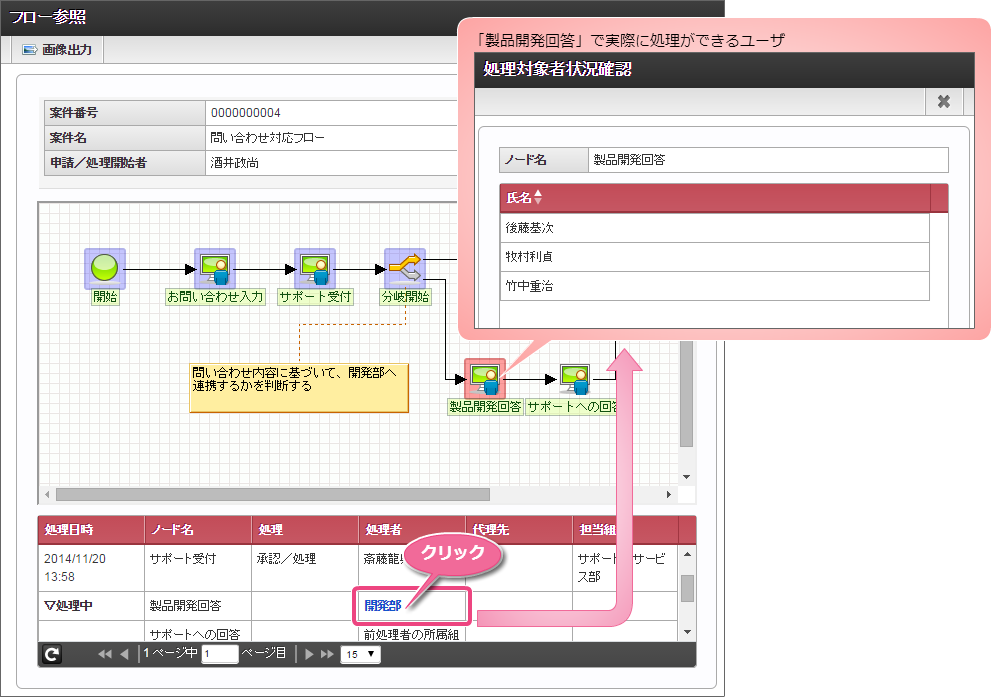
Task: Click the applicant name 酒井政尚
Action: [x=234, y=163]
